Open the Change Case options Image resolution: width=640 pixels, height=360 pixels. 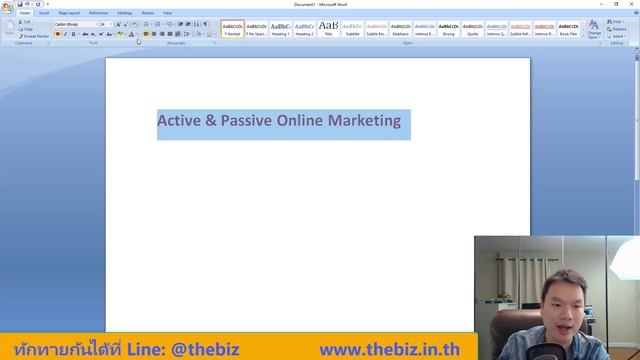point(109,34)
